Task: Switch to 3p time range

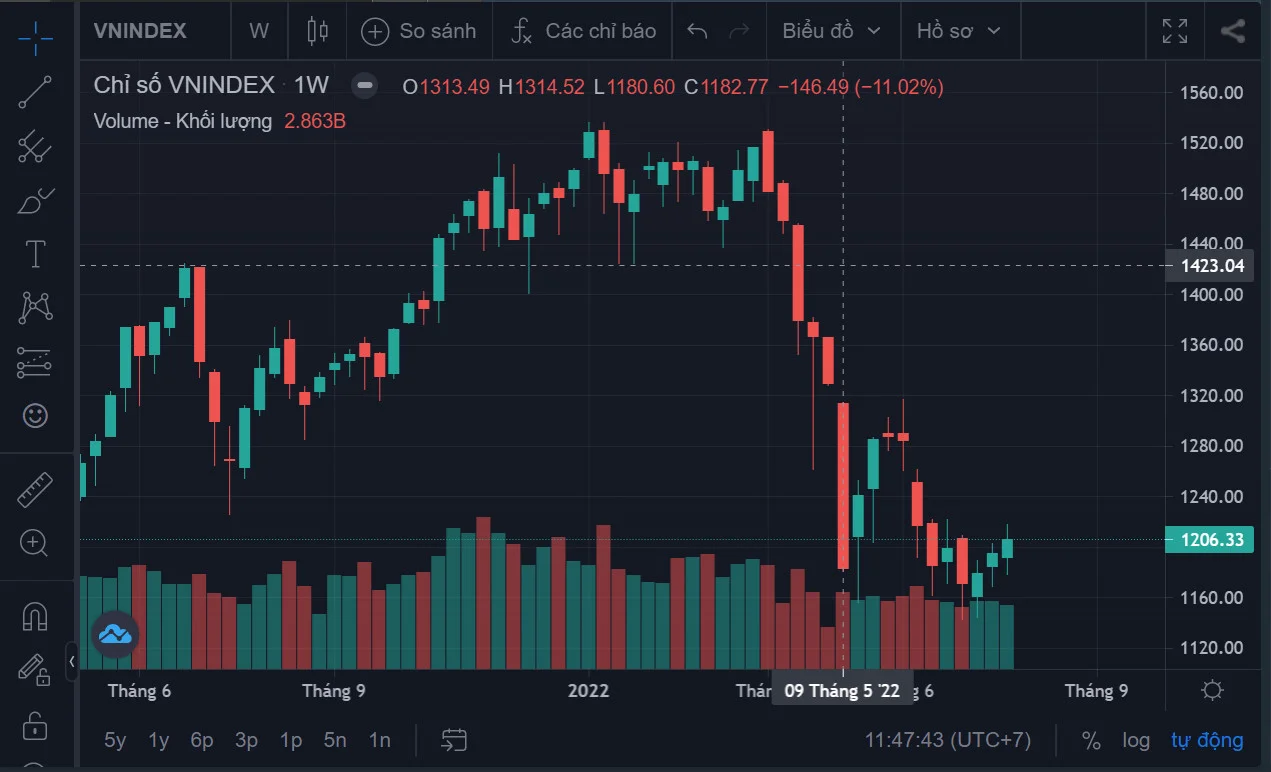Action: [246, 741]
